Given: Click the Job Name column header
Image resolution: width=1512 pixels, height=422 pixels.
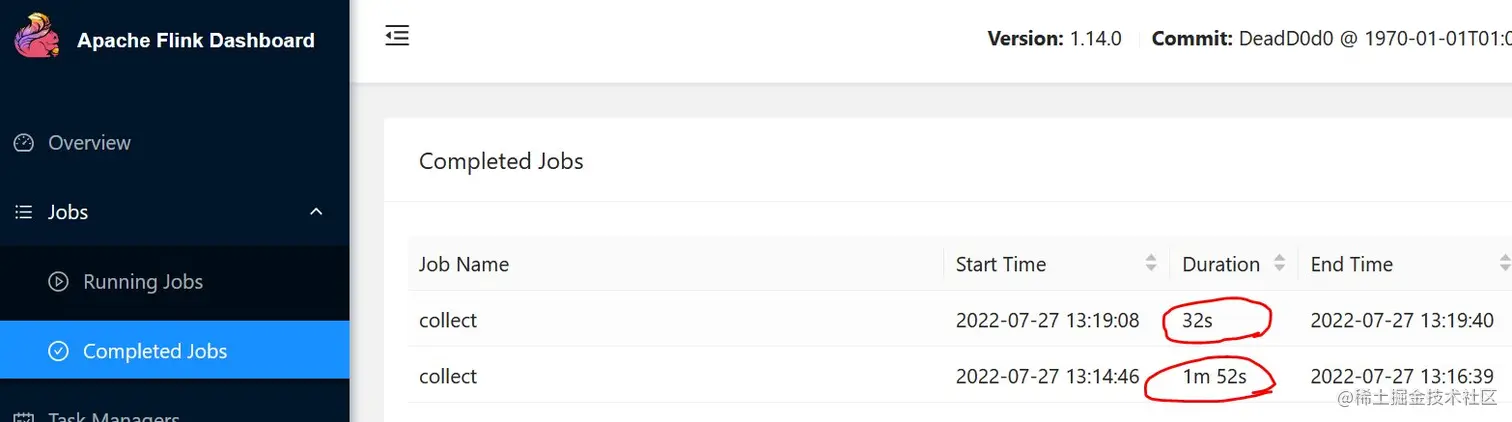Looking at the screenshot, I should click(x=464, y=264).
